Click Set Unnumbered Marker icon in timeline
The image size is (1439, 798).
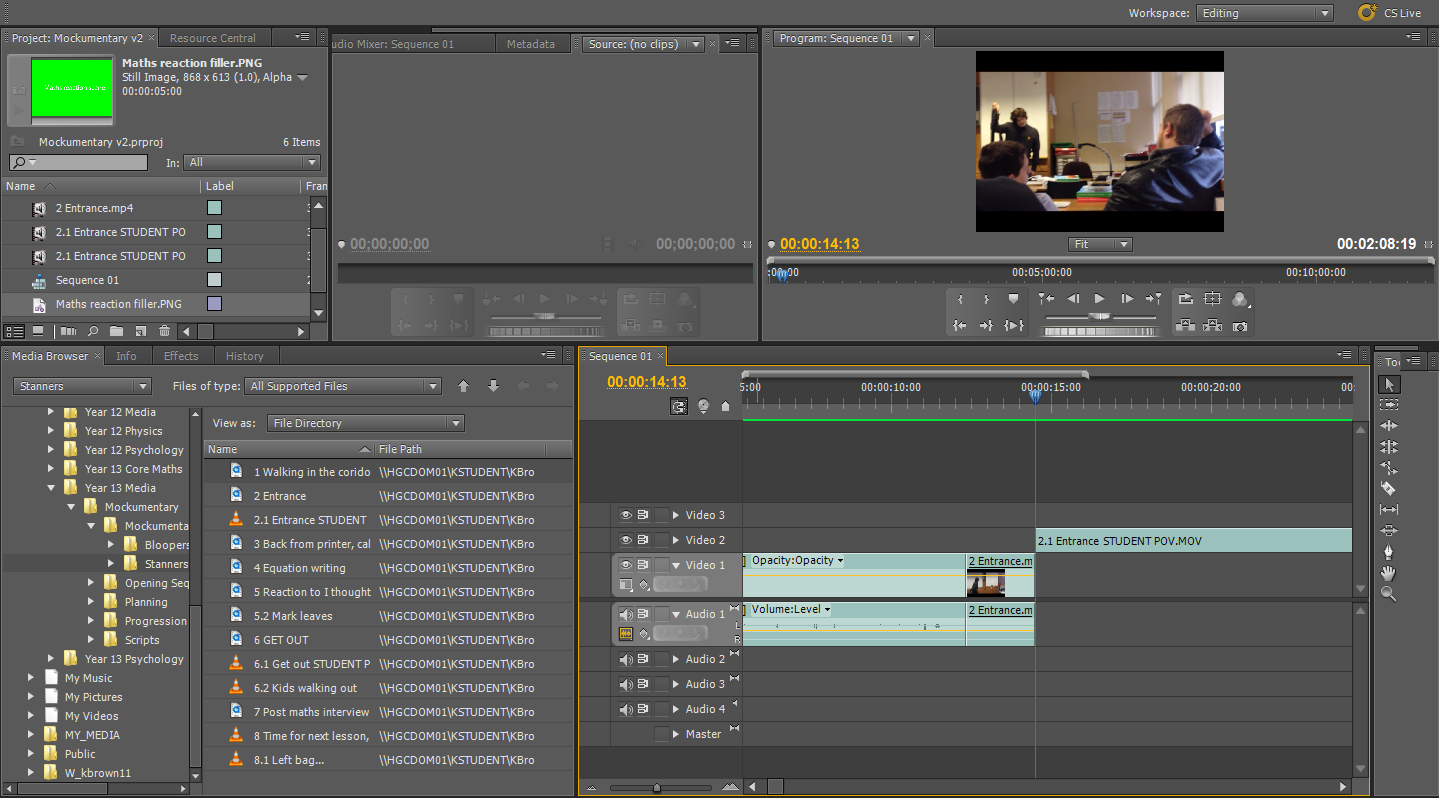pyautogui.click(x=726, y=406)
